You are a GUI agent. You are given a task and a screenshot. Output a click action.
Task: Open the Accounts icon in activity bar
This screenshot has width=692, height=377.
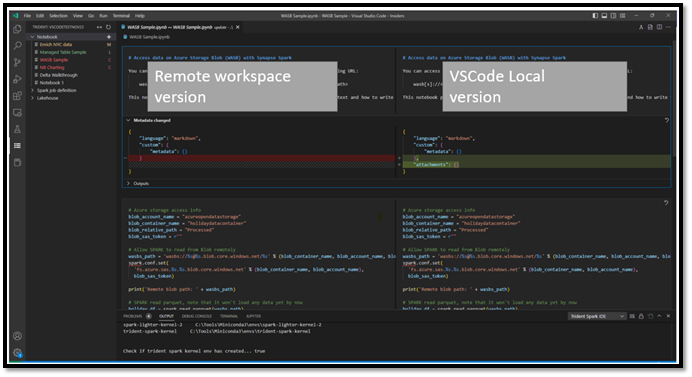click(17, 336)
